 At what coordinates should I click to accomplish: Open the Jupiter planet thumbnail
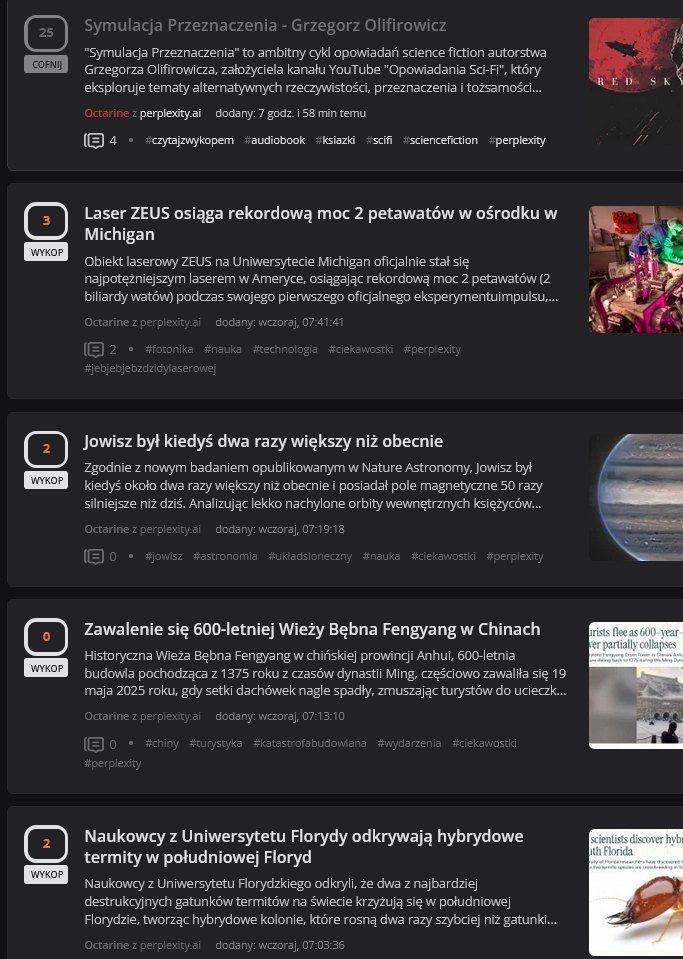click(x=636, y=497)
